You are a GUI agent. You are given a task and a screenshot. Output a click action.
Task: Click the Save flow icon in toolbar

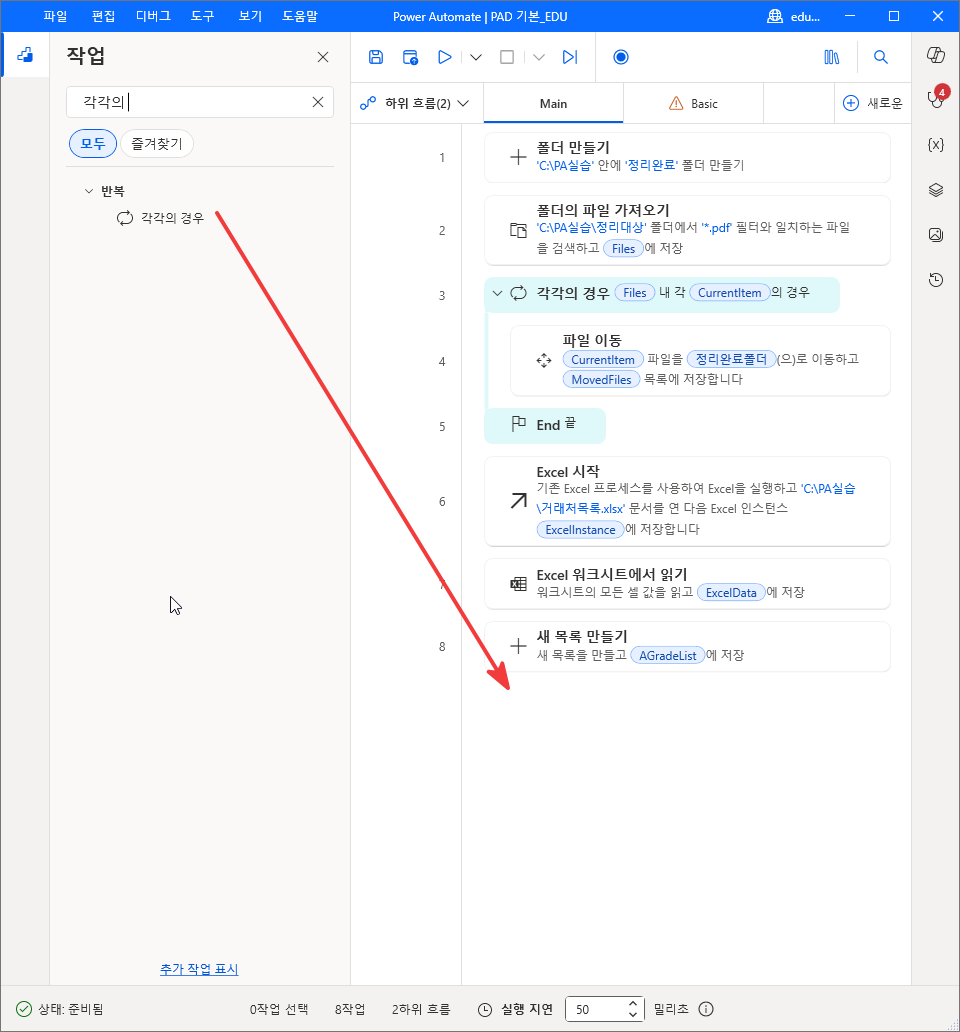pos(376,57)
